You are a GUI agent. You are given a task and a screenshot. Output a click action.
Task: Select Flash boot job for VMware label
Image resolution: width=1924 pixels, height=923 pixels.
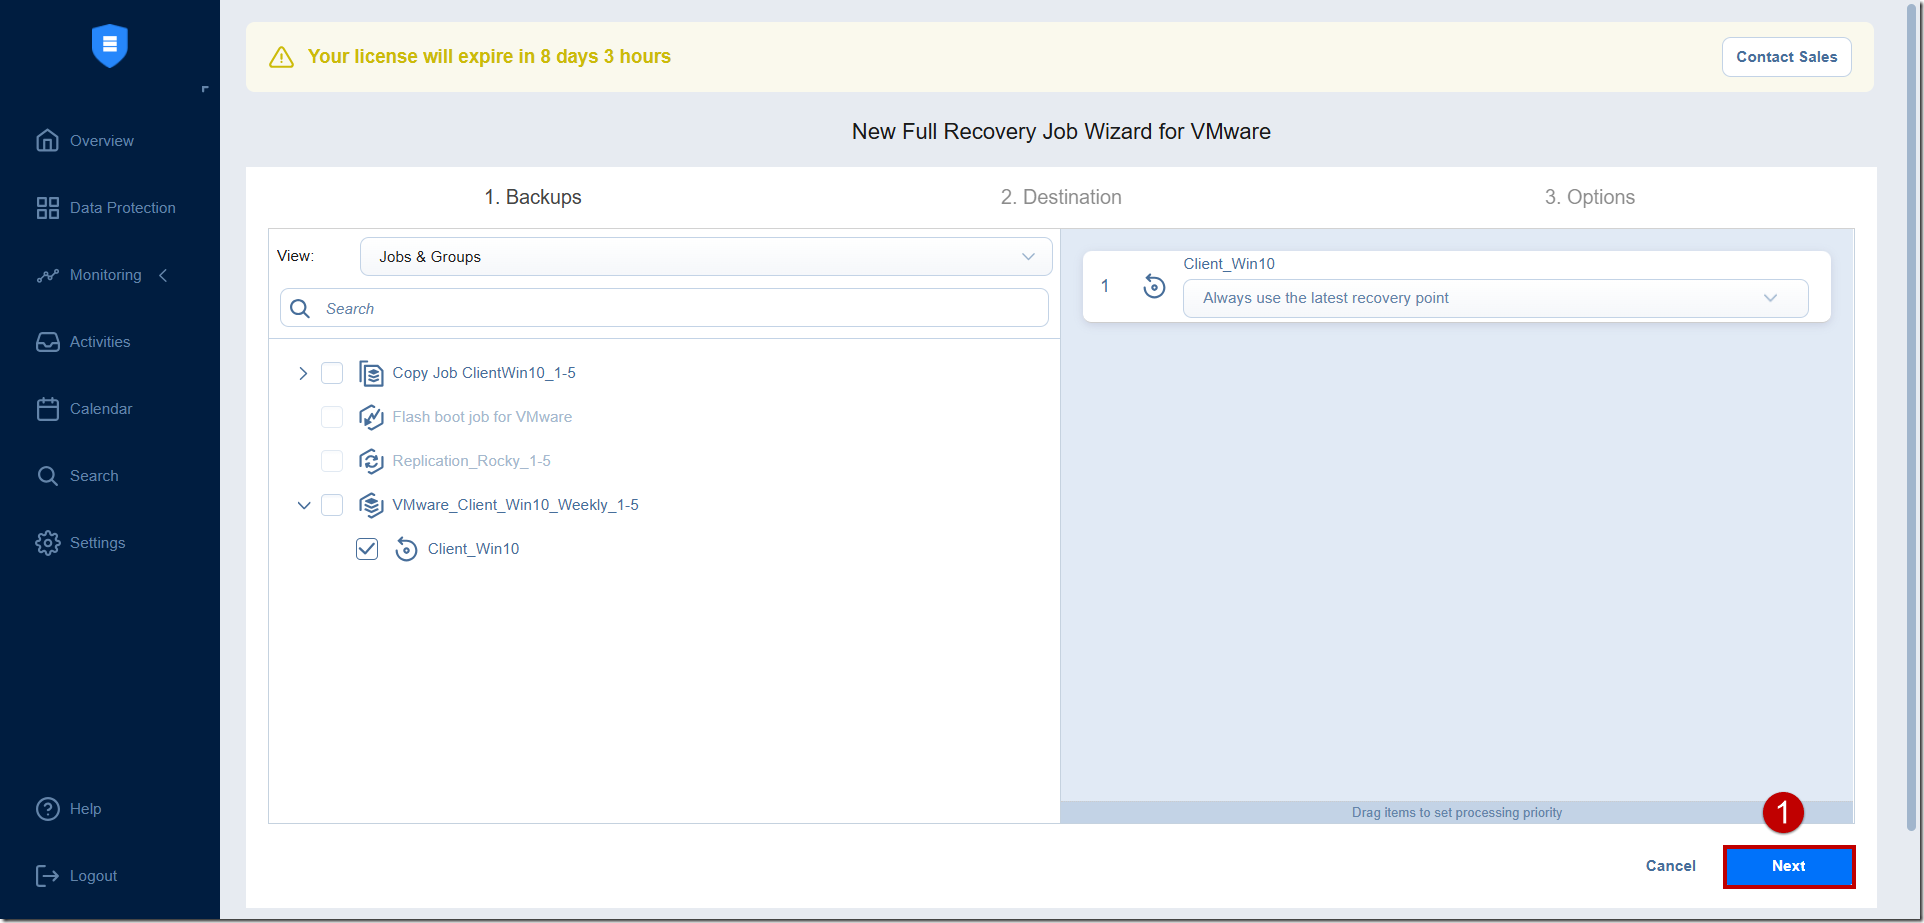click(482, 417)
